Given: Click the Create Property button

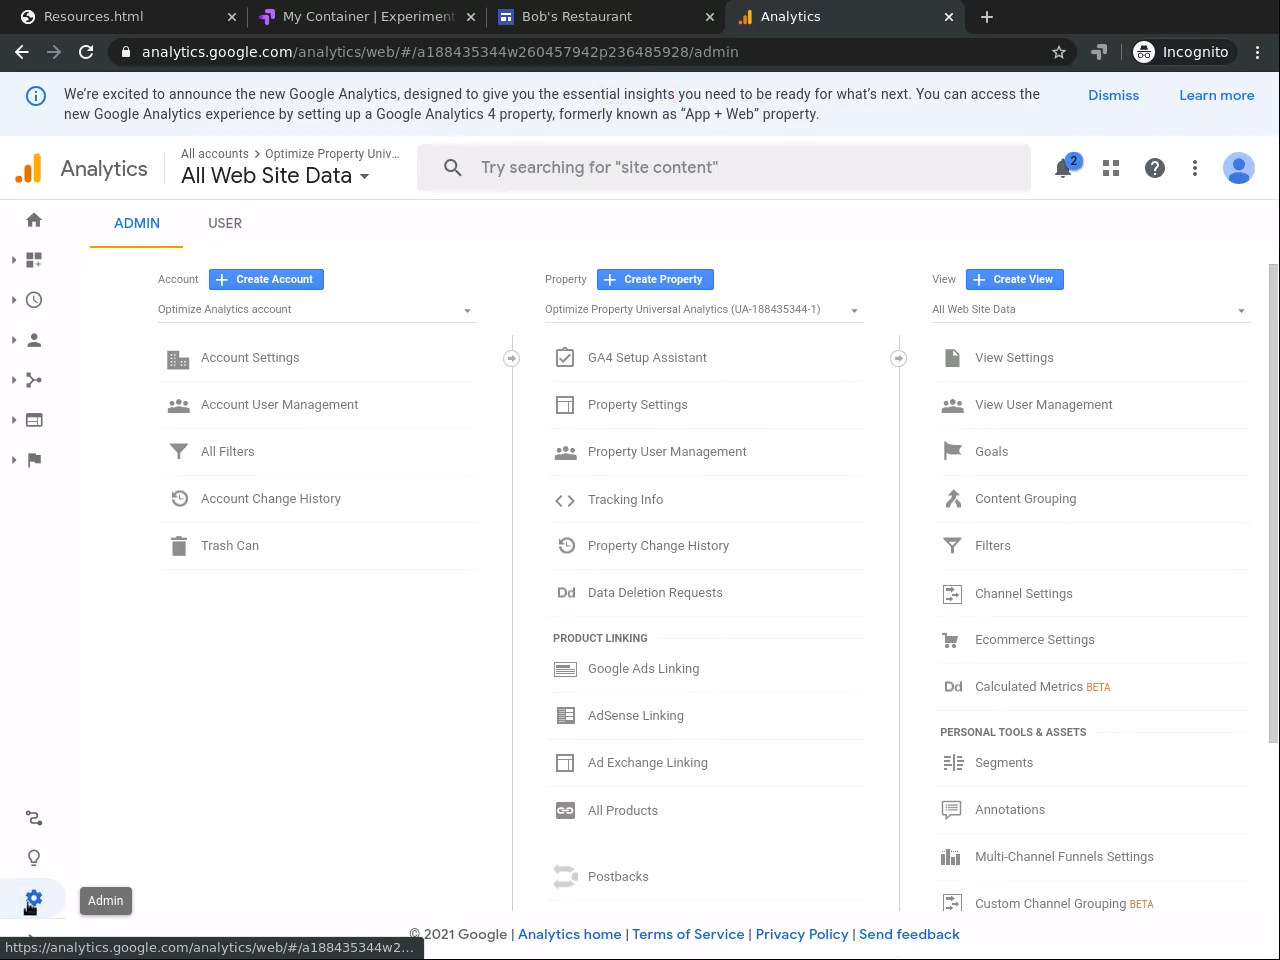Looking at the screenshot, I should (x=655, y=280).
